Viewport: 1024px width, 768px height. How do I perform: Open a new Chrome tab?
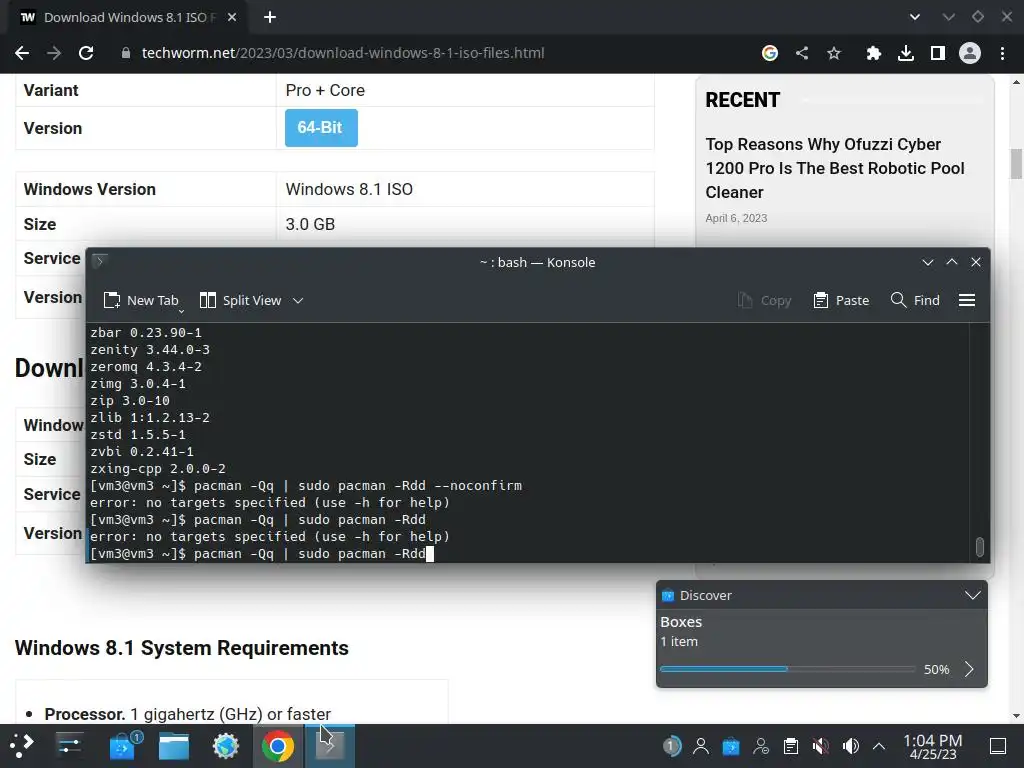pos(270,18)
